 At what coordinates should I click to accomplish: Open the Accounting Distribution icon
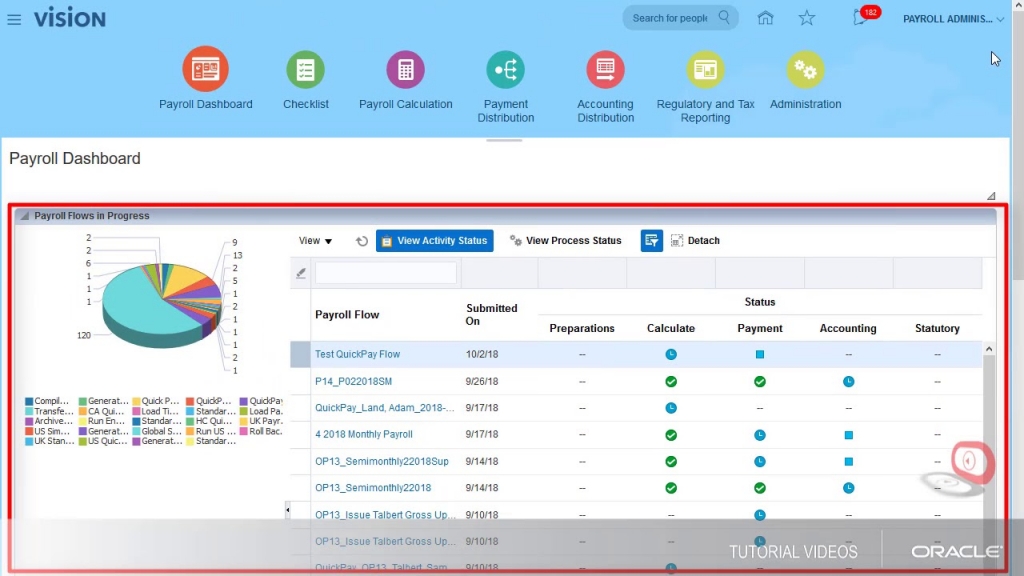tap(605, 69)
